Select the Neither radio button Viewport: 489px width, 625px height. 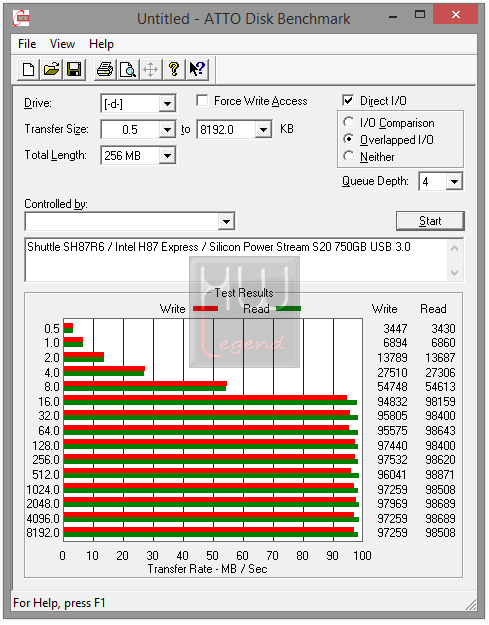[348, 156]
